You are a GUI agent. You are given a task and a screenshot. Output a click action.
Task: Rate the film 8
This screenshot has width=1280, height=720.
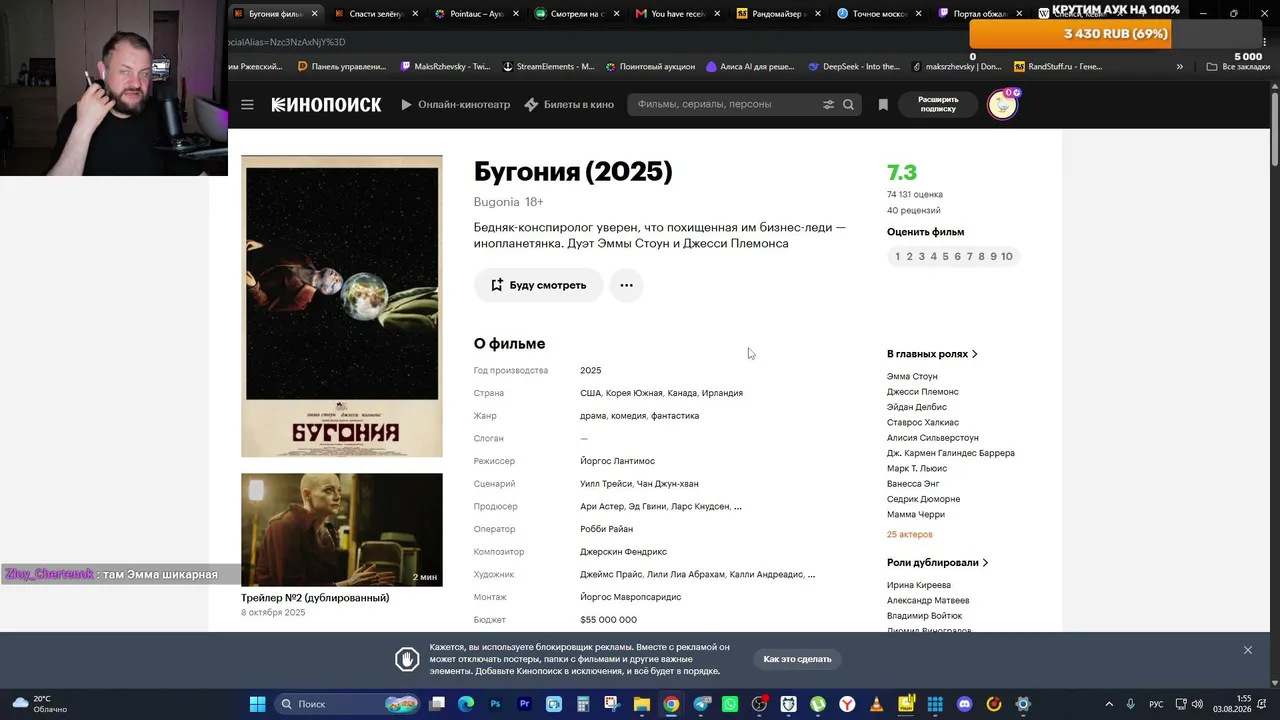[x=981, y=257]
